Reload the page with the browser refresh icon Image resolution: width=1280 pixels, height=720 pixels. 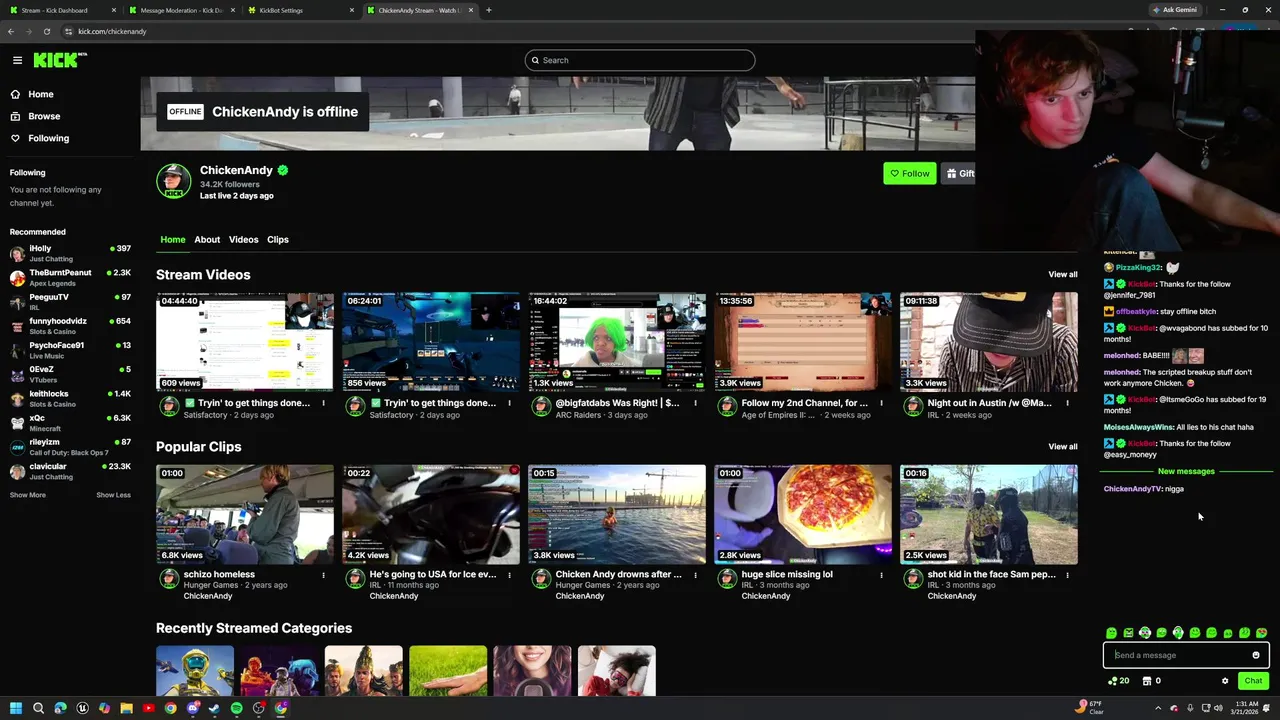pyautogui.click(x=46, y=31)
